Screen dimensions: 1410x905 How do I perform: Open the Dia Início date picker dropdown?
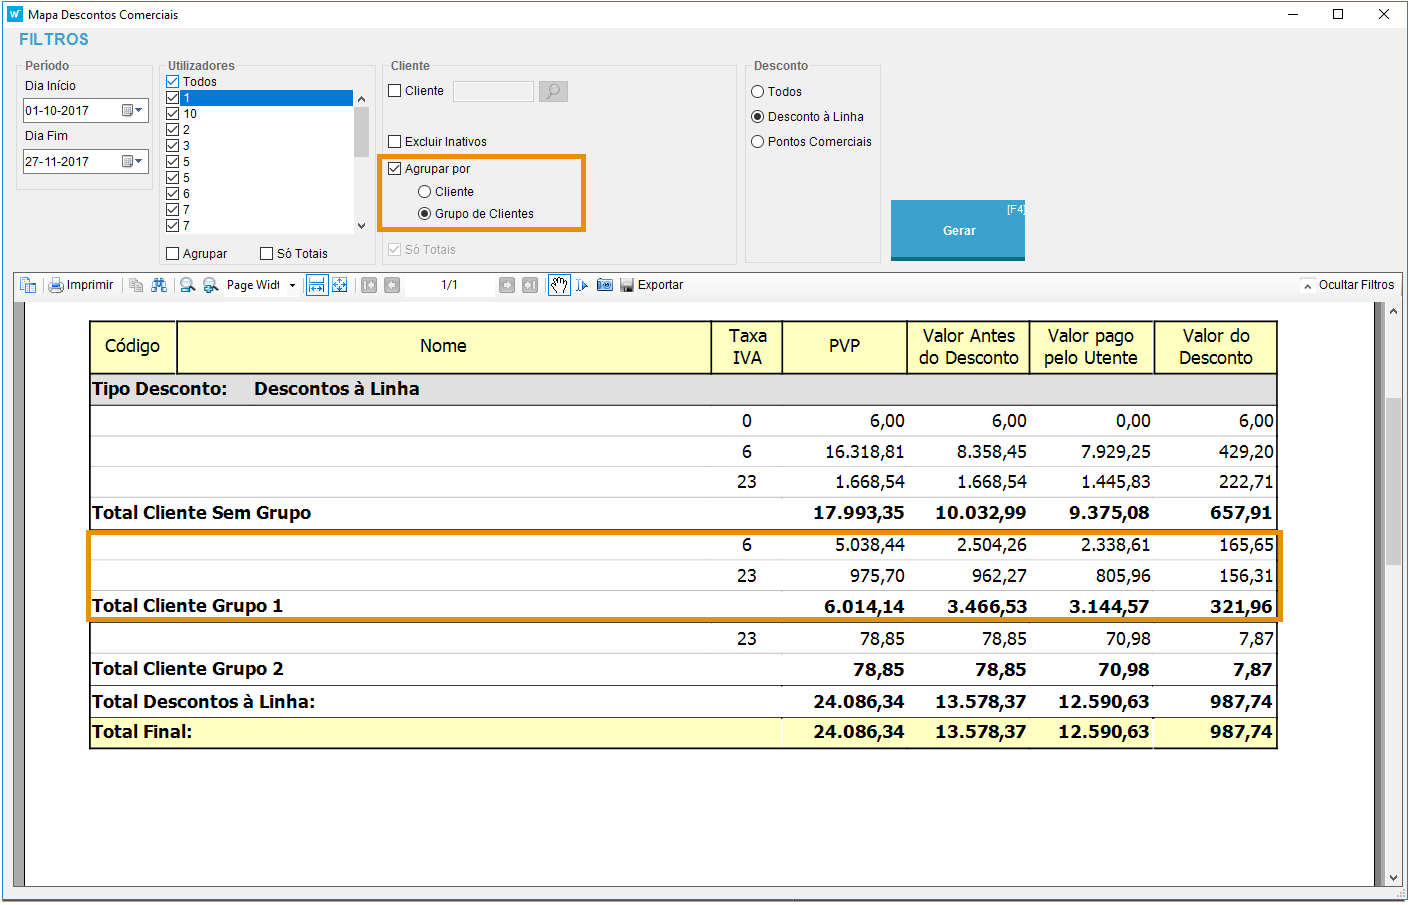pyautogui.click(x=132, y=111)
